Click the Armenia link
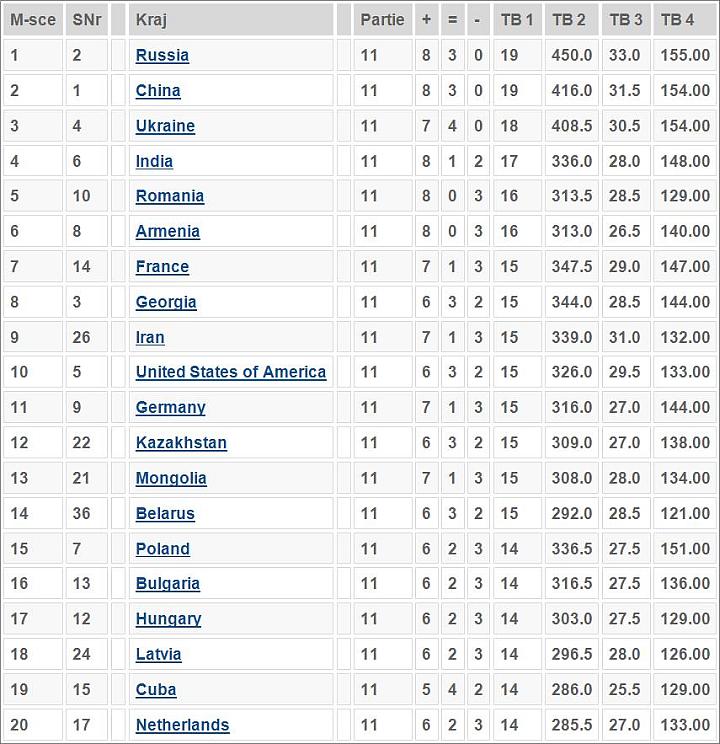Viewport: 720px width, 744px height. 168,232
